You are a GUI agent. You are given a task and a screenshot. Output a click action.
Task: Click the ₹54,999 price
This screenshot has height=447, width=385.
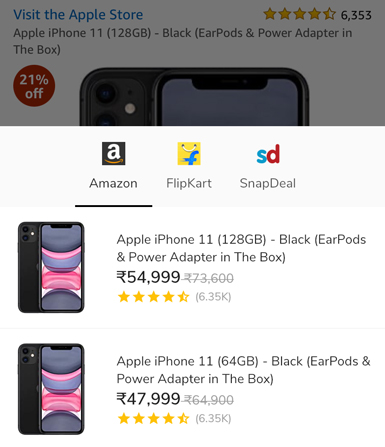pos(148,277)
